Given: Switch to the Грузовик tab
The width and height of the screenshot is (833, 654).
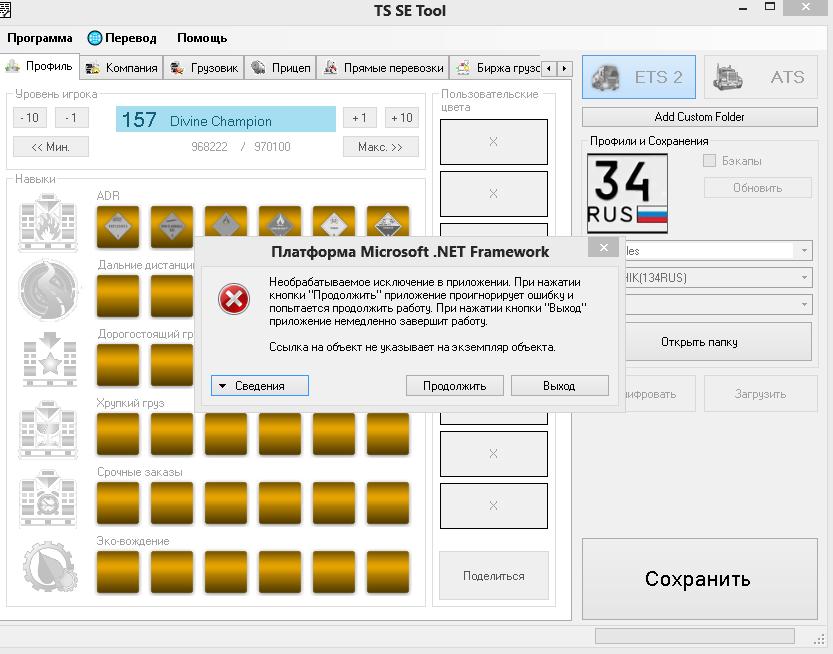Looking at the screenshot, I should [x=204, y=68].
